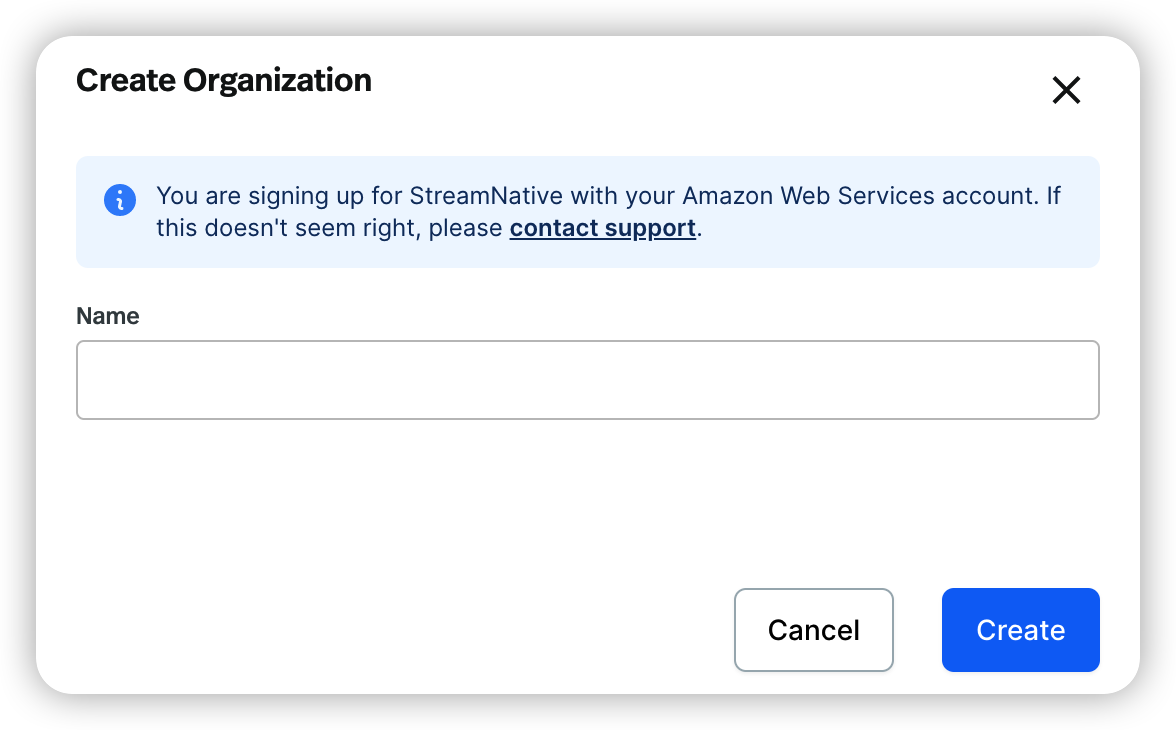Select the info badge beside the AWS message
The height and width of the screenshot is (730, 1176).
click(120, 200)
